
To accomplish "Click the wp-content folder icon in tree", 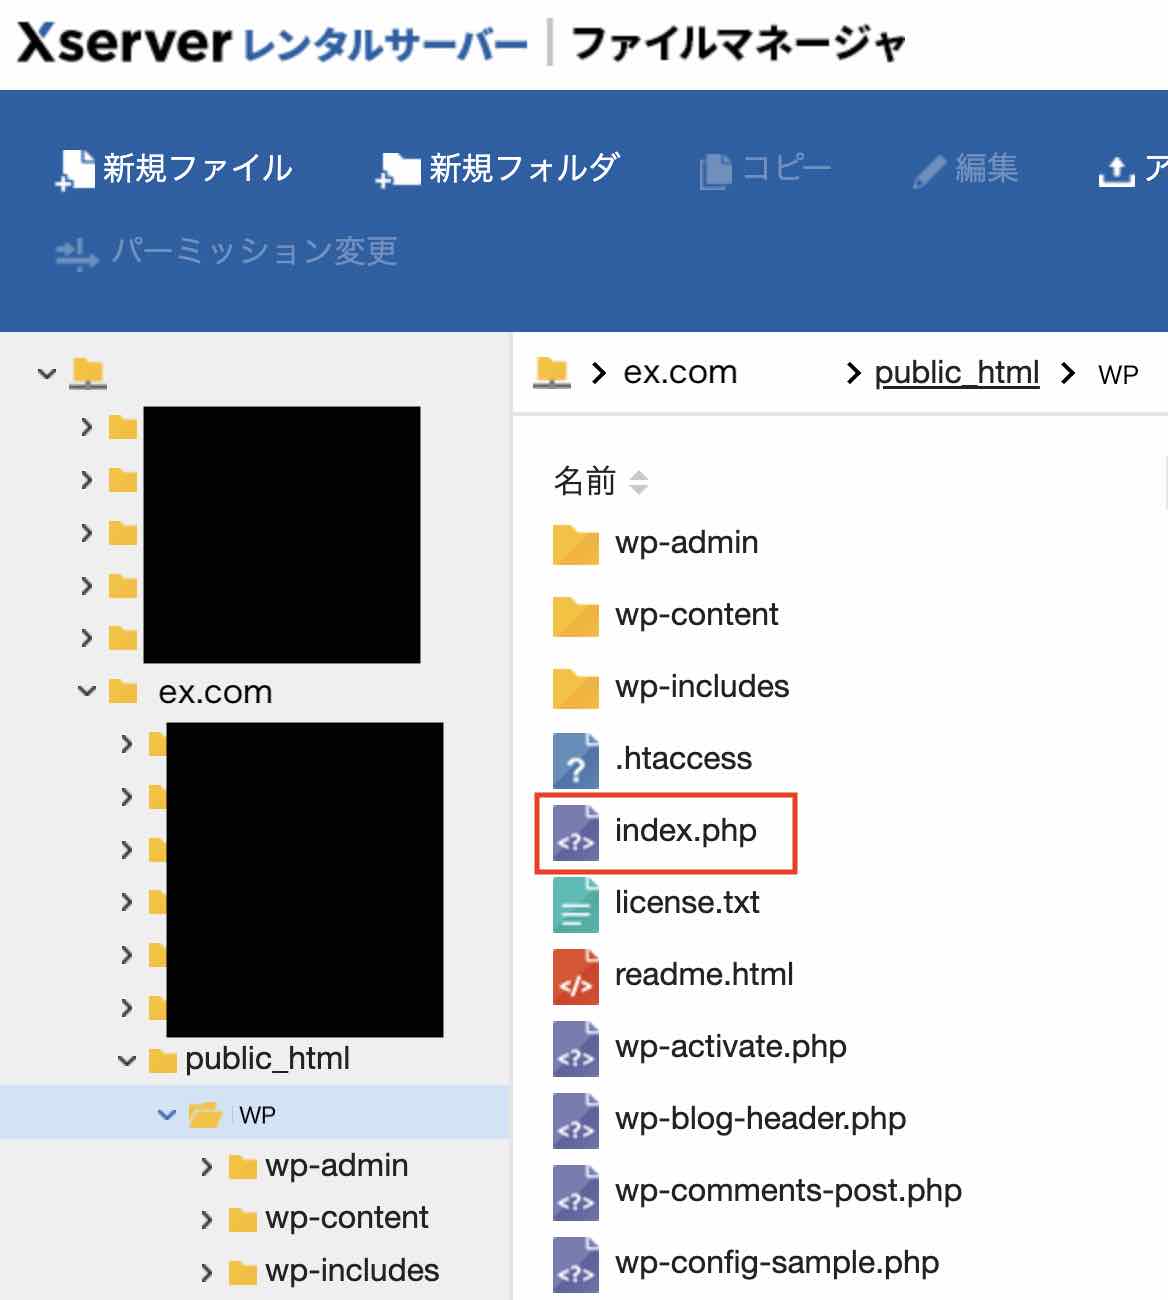I will point(243,1220).
